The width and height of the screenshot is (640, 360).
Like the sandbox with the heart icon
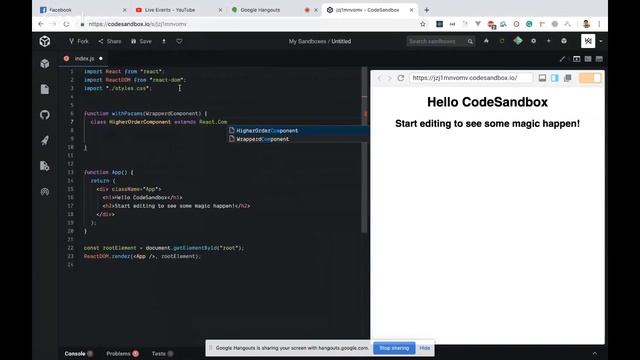[179, 41]
